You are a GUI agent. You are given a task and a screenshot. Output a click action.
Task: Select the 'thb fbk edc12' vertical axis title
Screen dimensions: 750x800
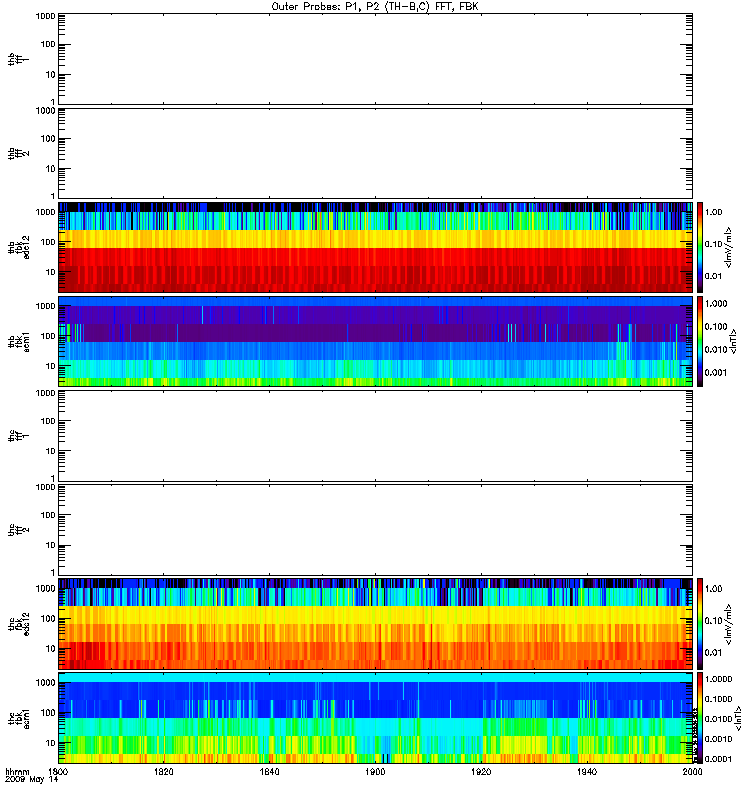point(18,247)
